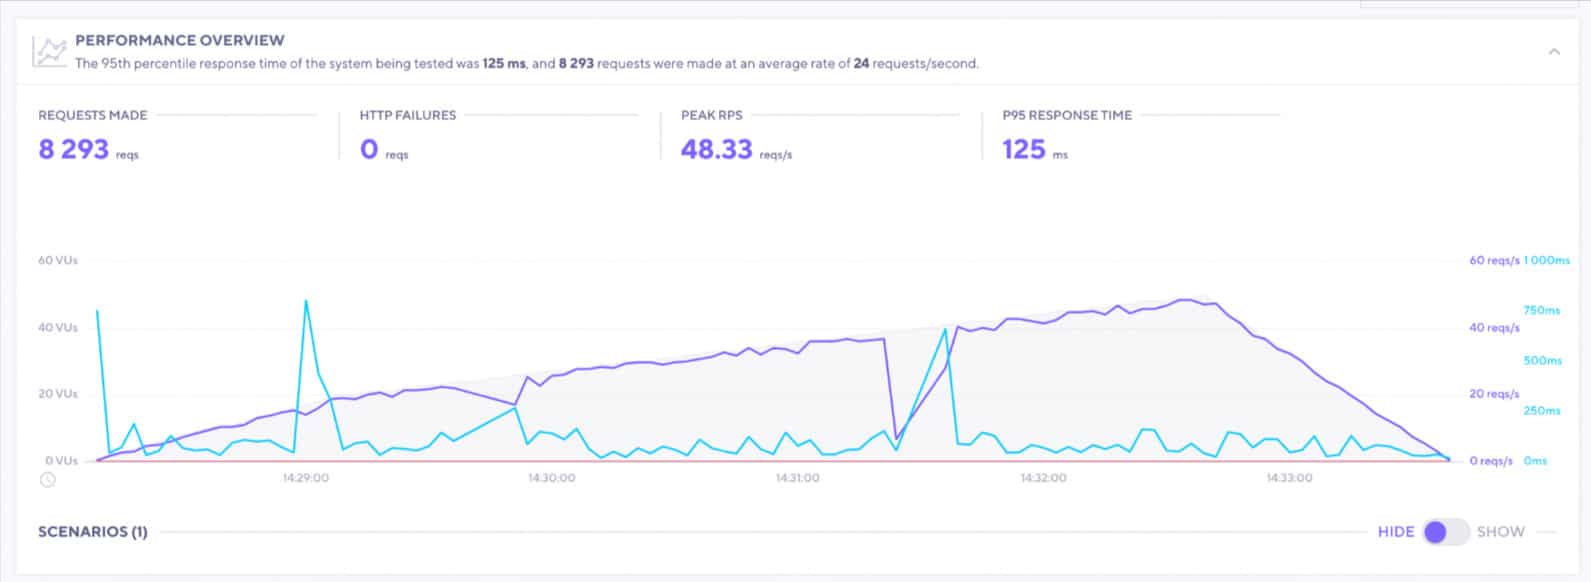The width and height of the screenshot is (1591, 582).
Task: Click the 60 reqs/s axis label
Action: tap(1493, 260)
